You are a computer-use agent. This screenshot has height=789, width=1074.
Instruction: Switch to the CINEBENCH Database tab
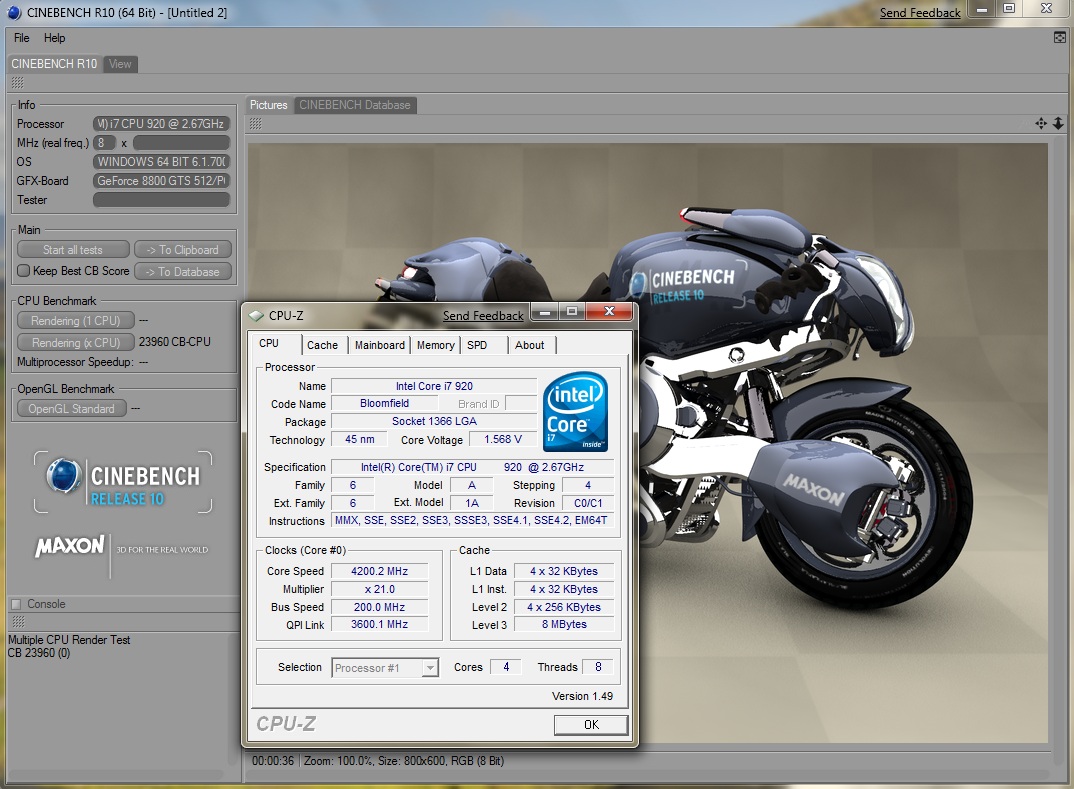coord(355,105)
